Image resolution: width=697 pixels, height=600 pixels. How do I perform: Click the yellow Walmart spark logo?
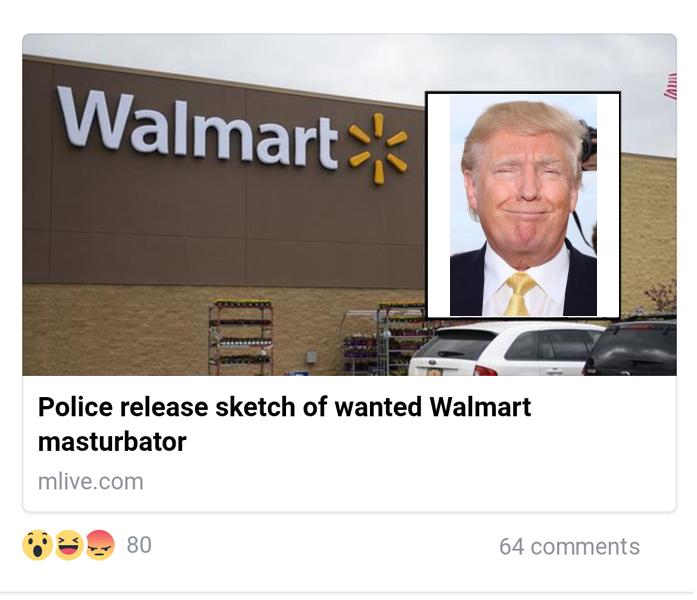tap(378, 148)
